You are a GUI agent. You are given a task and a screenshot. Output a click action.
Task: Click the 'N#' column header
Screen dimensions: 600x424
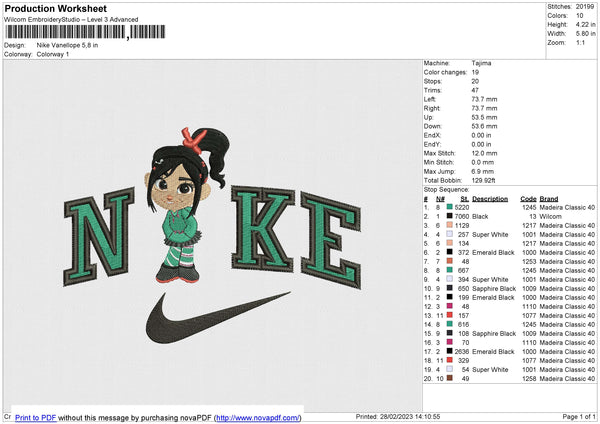440,199
